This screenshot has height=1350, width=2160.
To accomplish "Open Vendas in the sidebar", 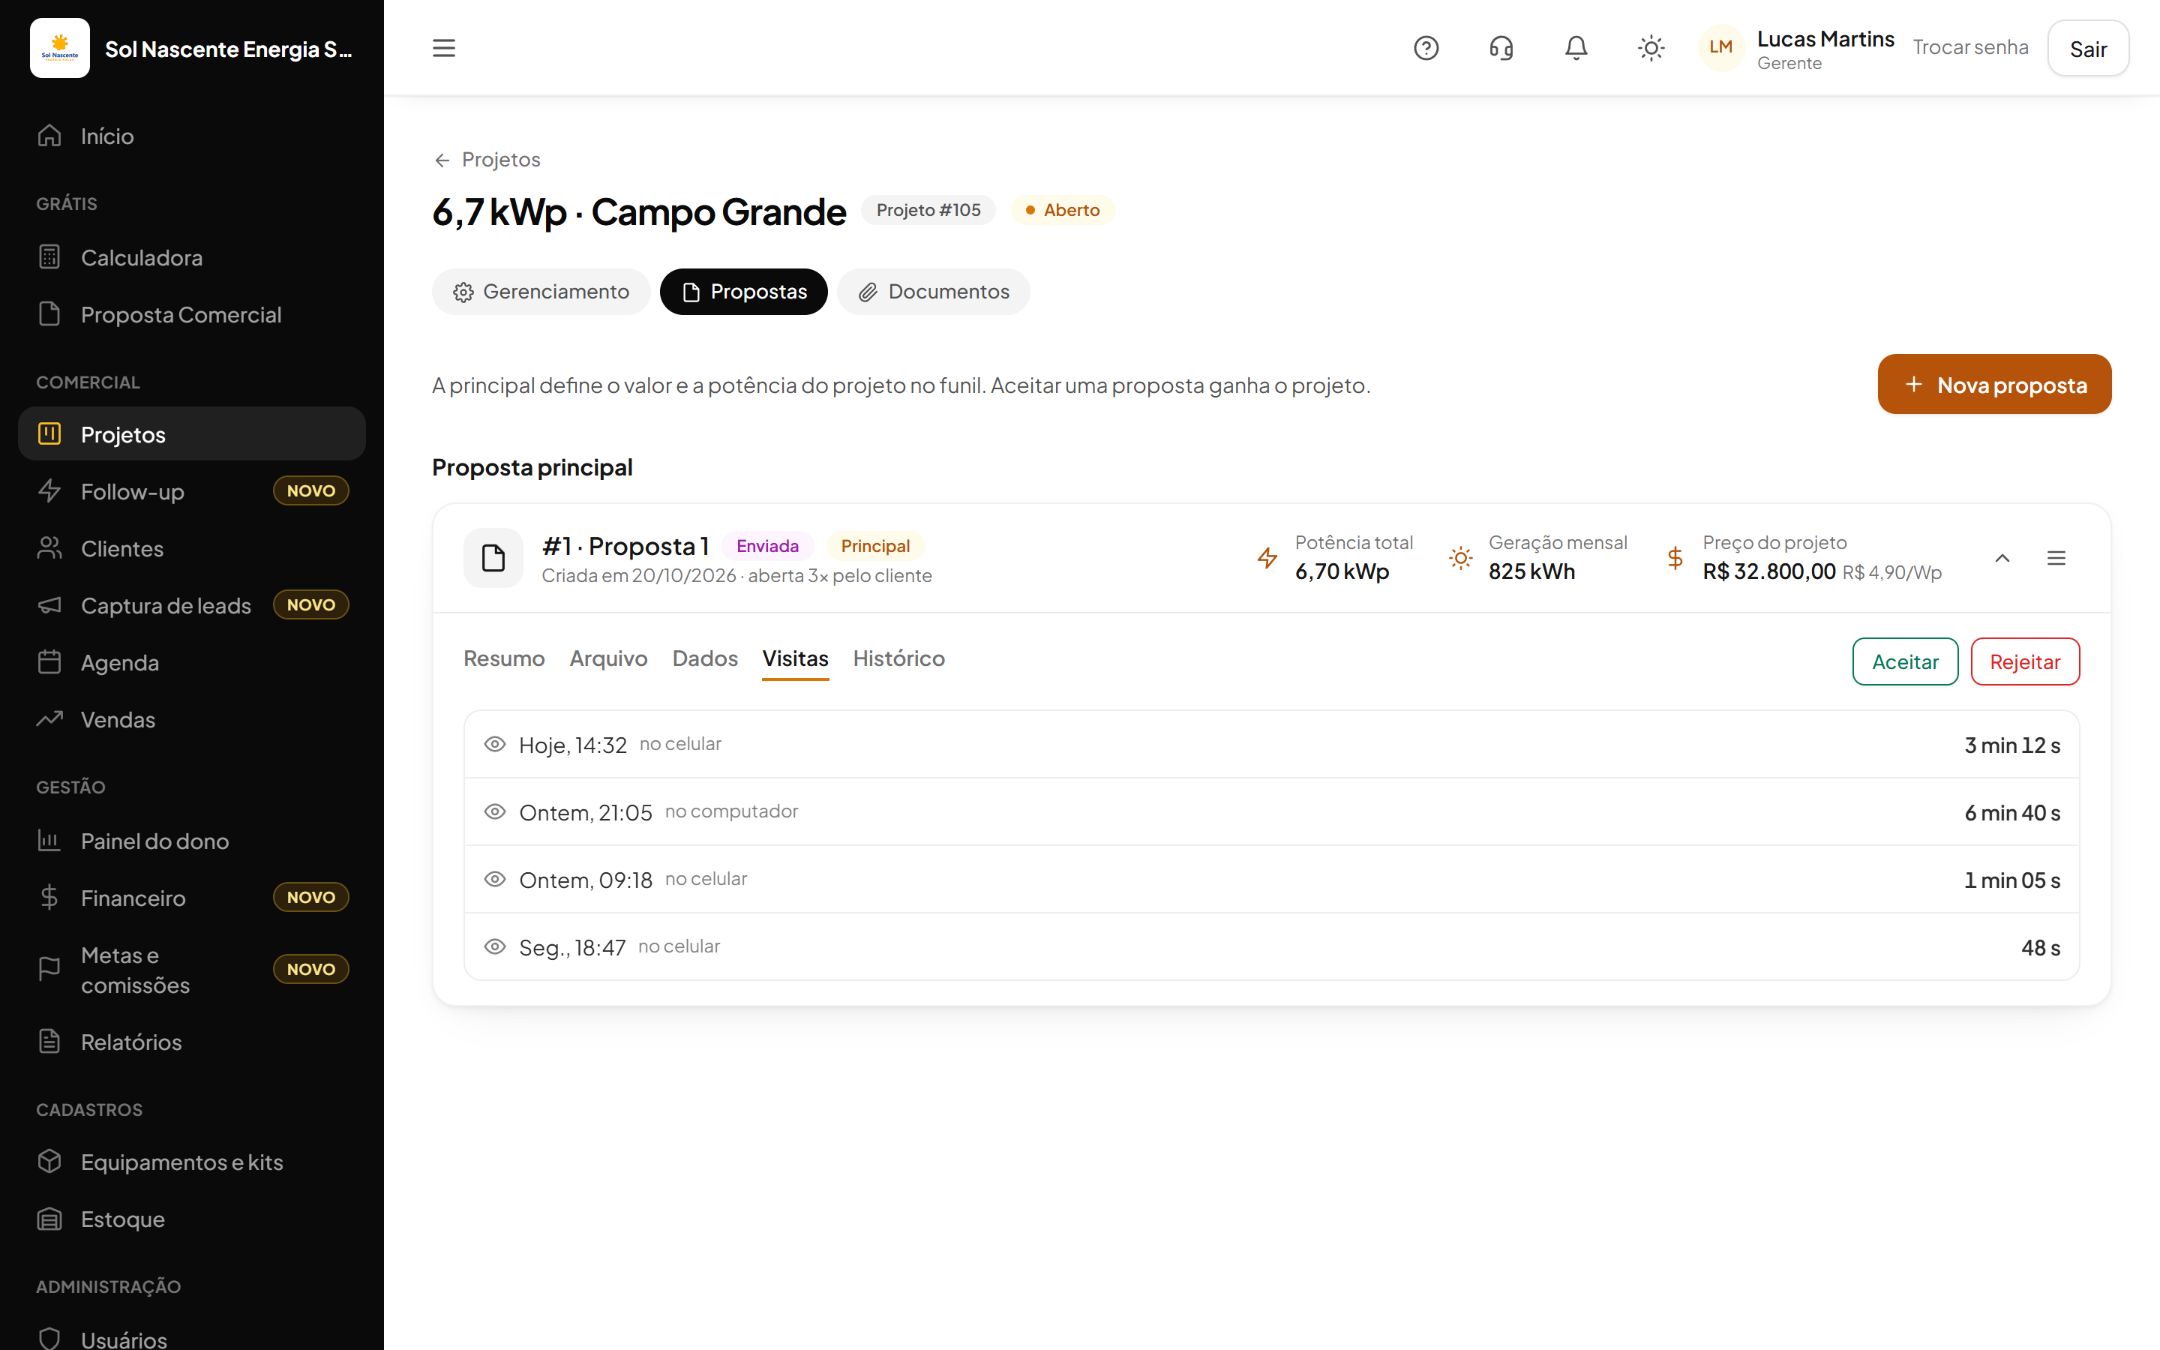I will click(x=192, y=720).
